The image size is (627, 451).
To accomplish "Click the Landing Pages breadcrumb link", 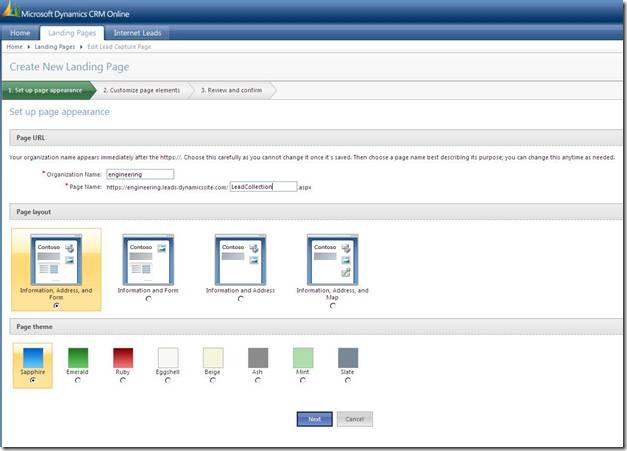I will [55, 47].
